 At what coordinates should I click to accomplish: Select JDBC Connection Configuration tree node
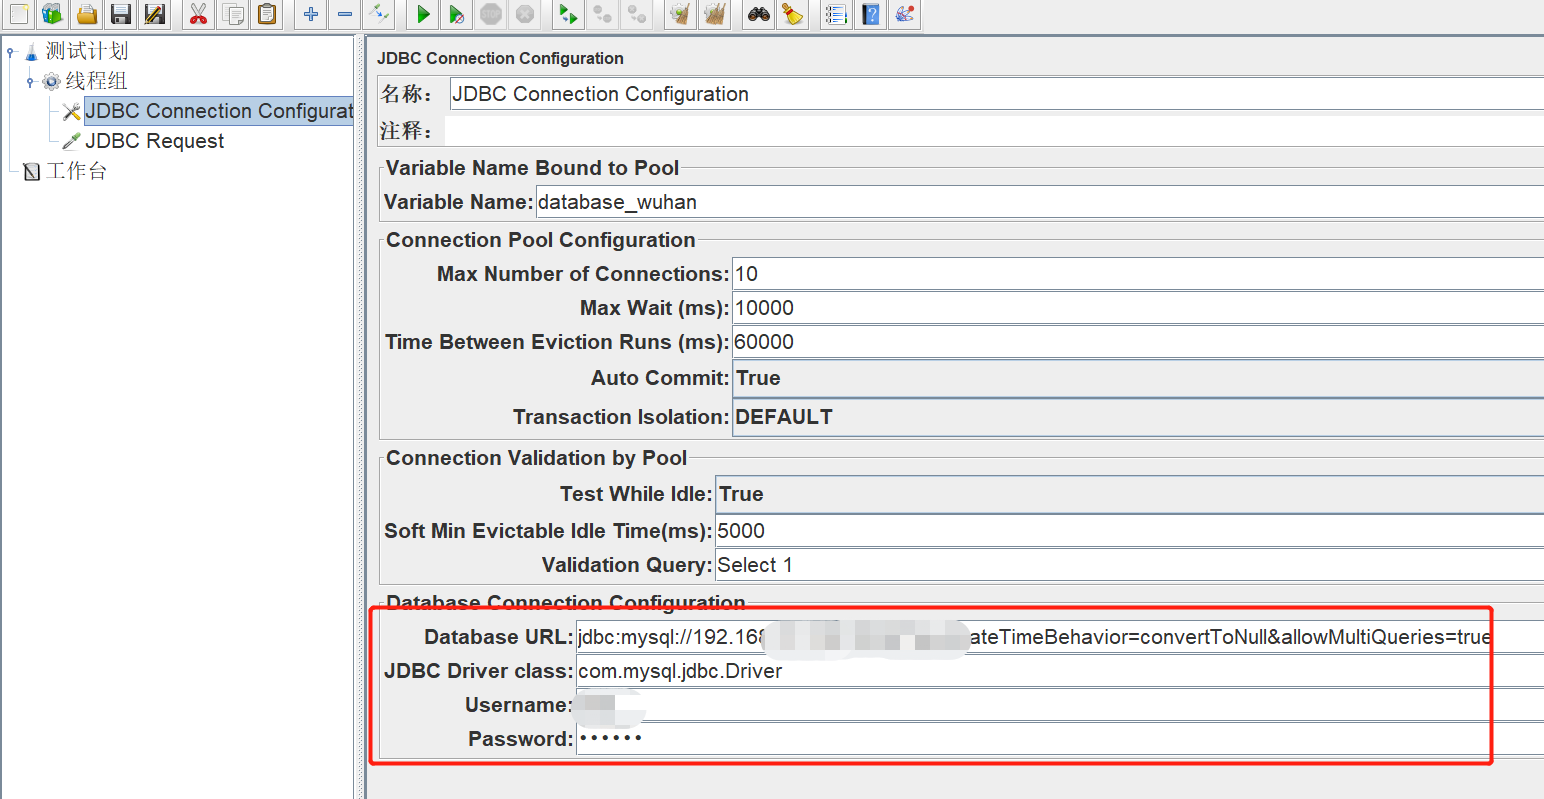tap(218, 111)
